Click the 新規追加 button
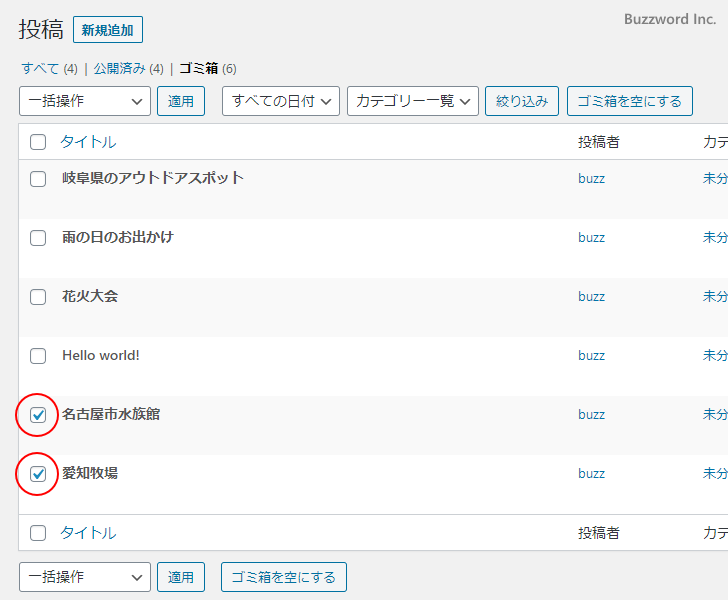The width and height of the screenshot is (728, 600). click(x=108, y=30)
